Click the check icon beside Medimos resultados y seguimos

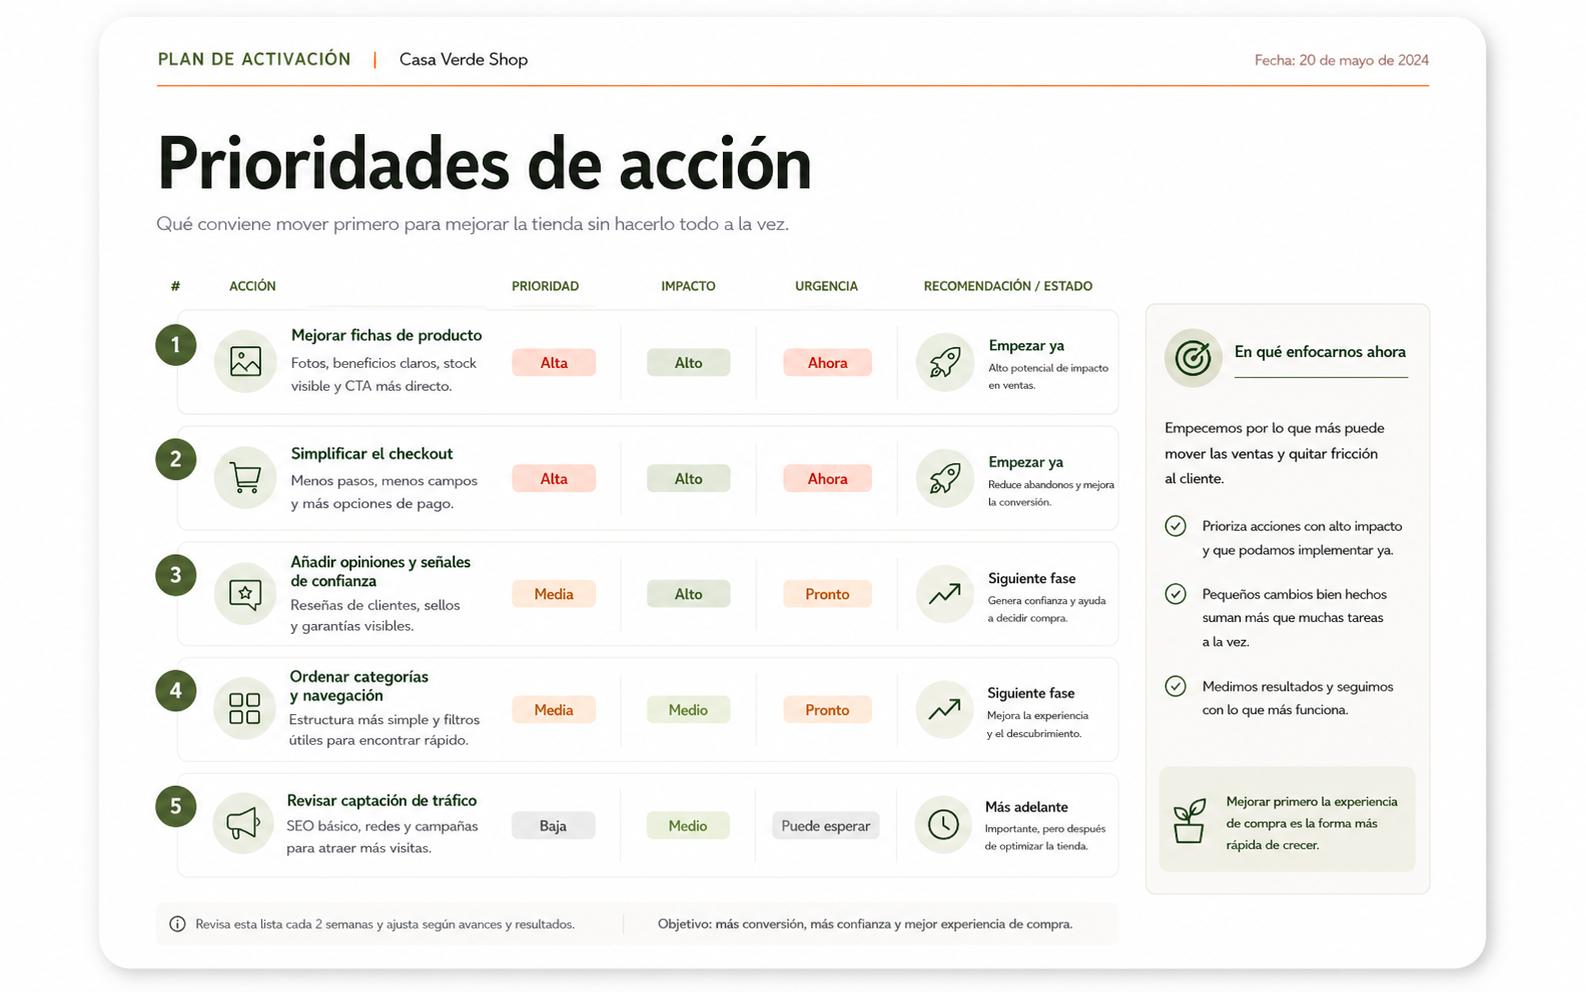pos(1176,686)
